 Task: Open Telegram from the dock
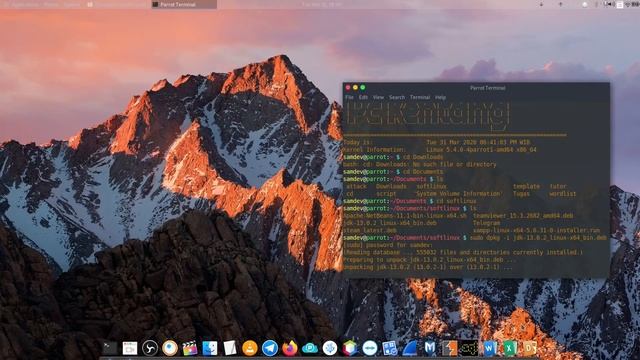pyautogui.click(x=270, y=348)
